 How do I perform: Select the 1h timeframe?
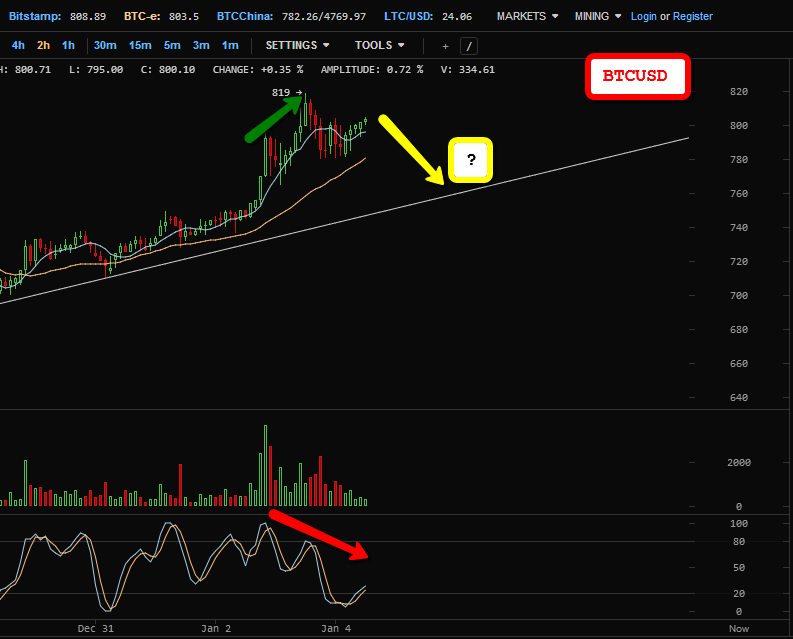pos(68,46)
